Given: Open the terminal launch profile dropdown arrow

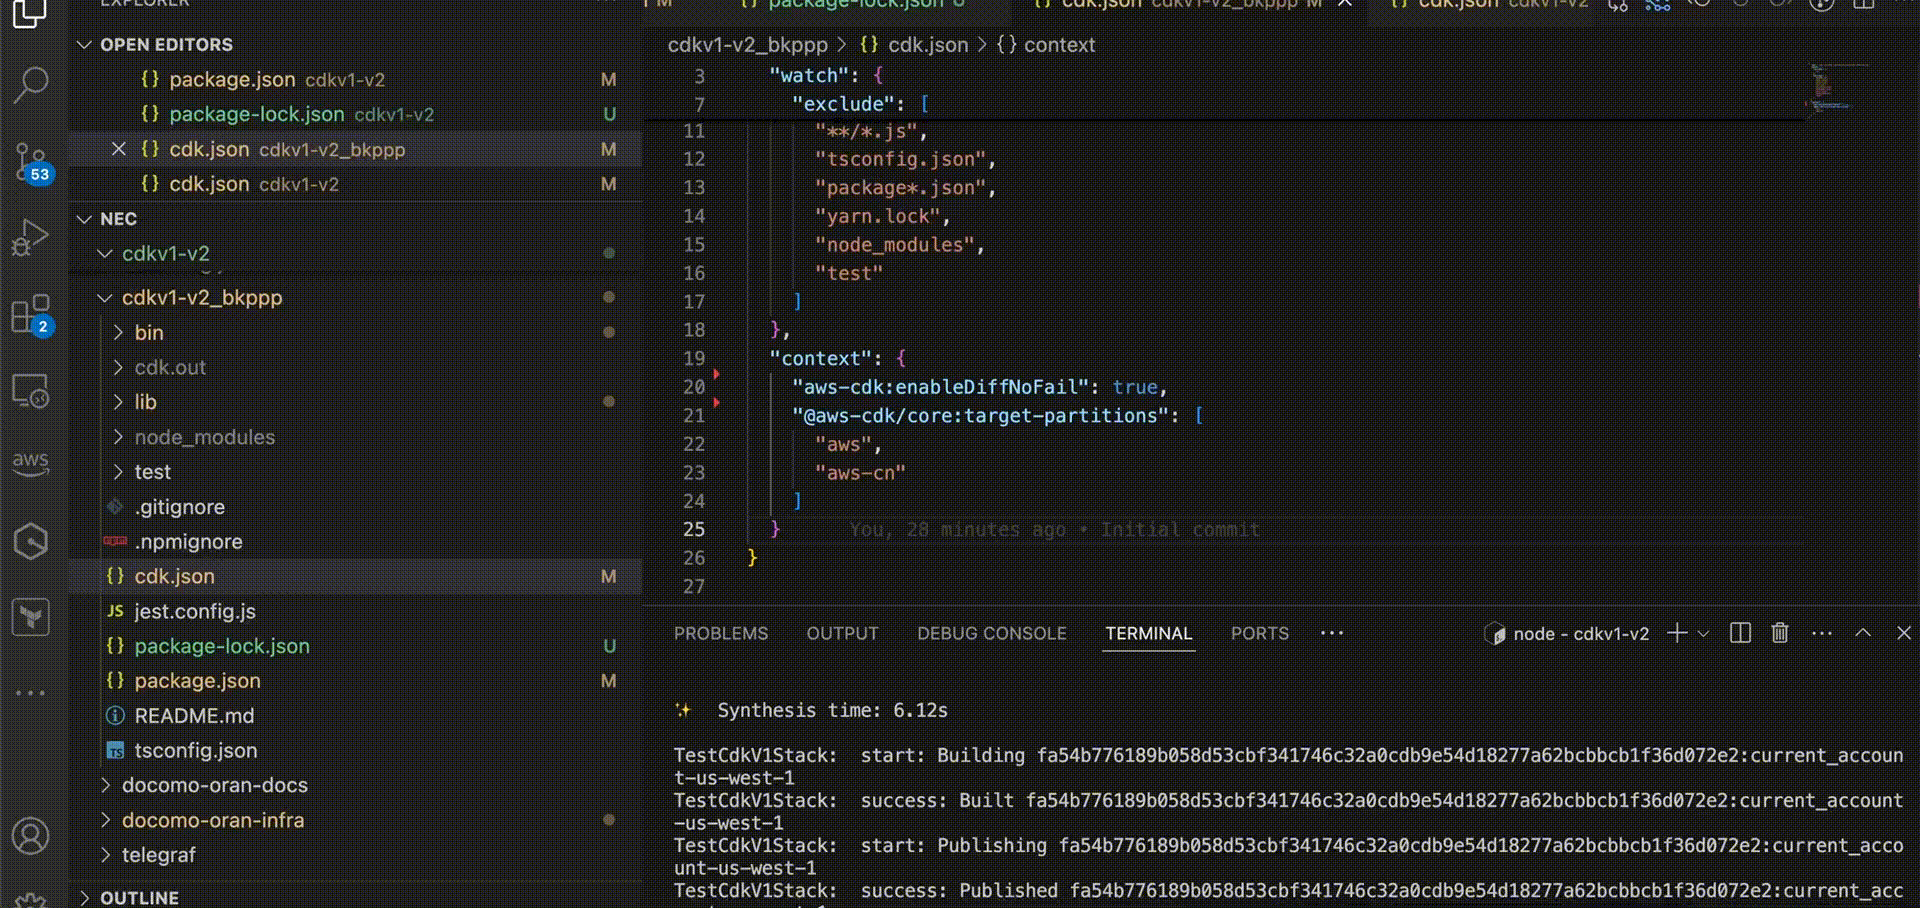Looking at the screenshot, I should click(1704, 633).
